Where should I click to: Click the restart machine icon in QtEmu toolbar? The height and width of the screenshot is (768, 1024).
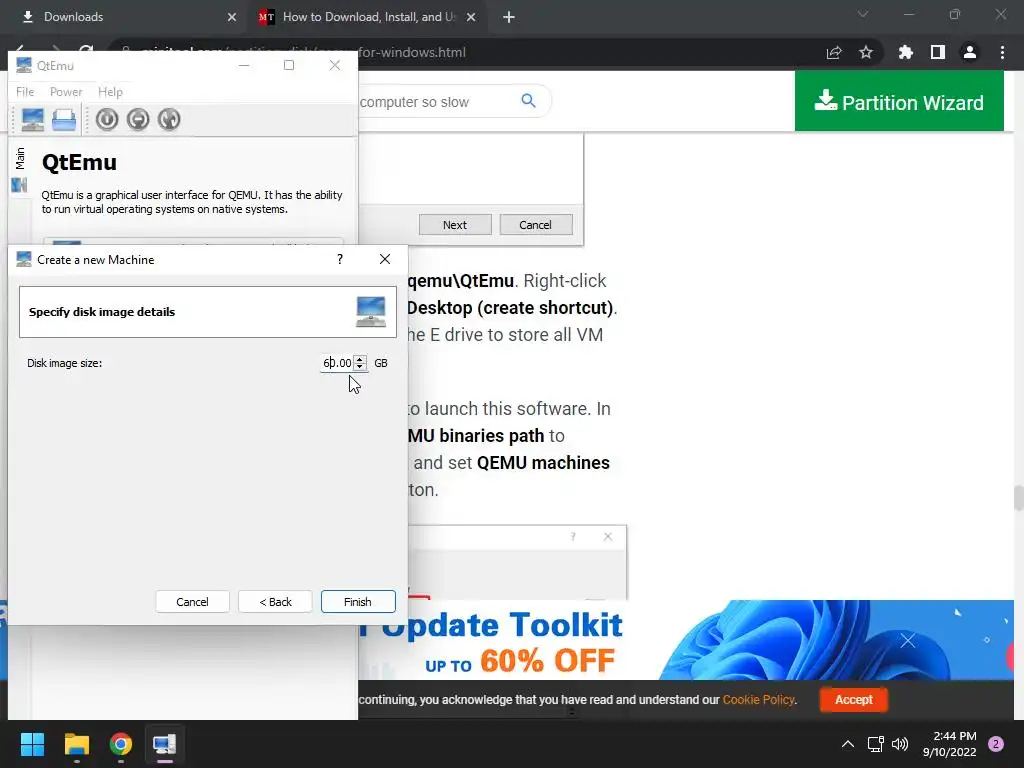point(168,120)
